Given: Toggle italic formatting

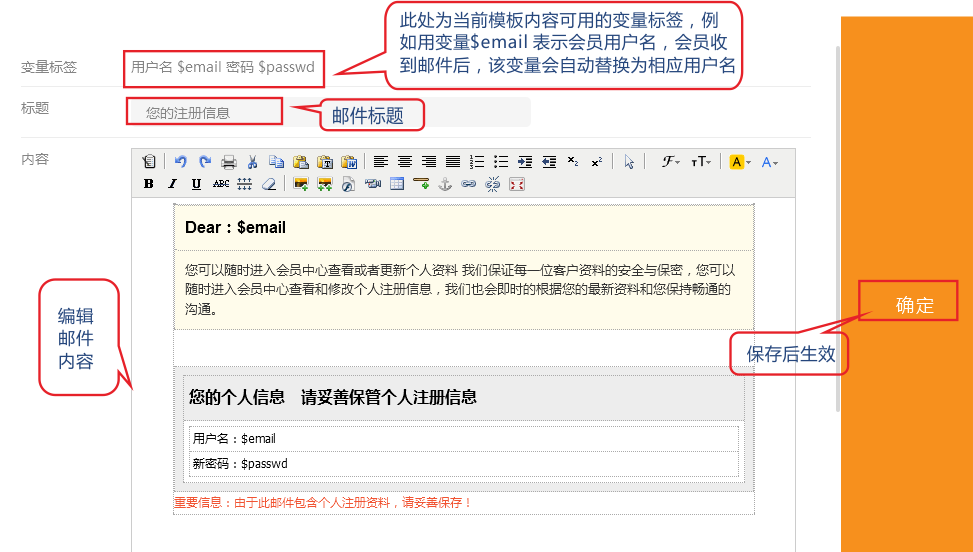Looking at the screenshot, I should [x=172, y=184].
